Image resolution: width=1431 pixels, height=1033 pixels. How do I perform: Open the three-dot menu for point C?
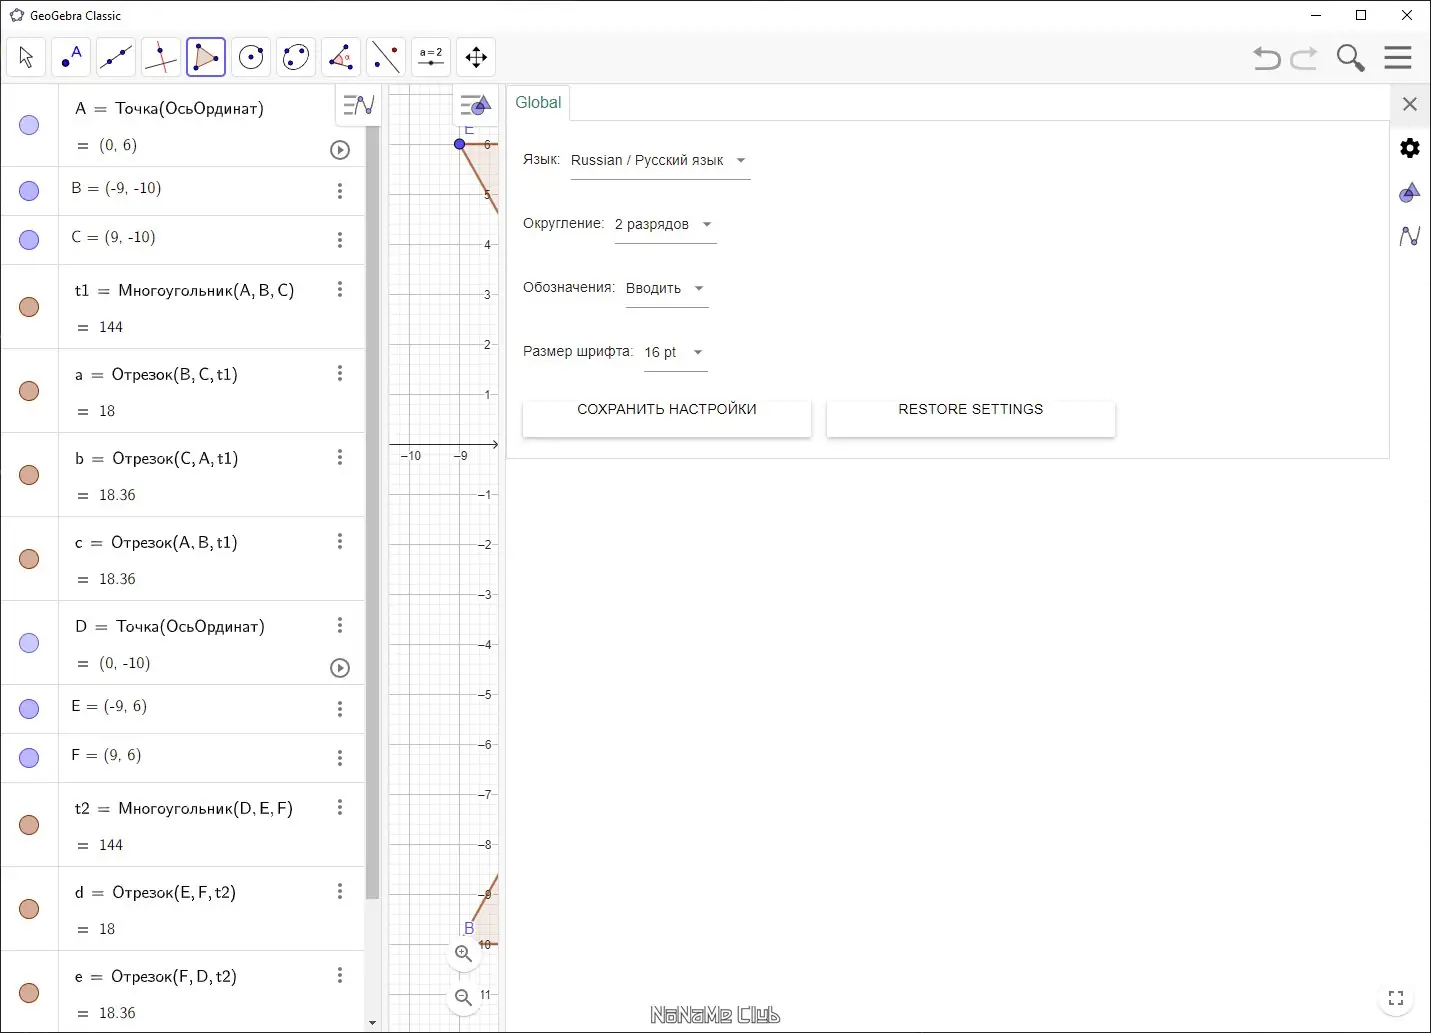point(340,240)
